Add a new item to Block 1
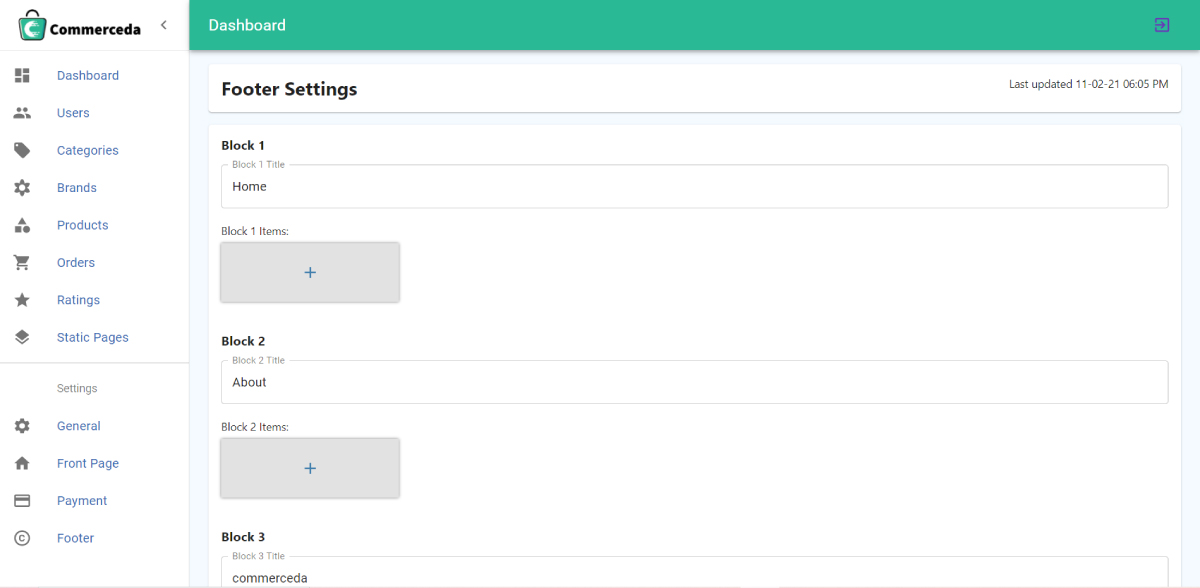 310,272
